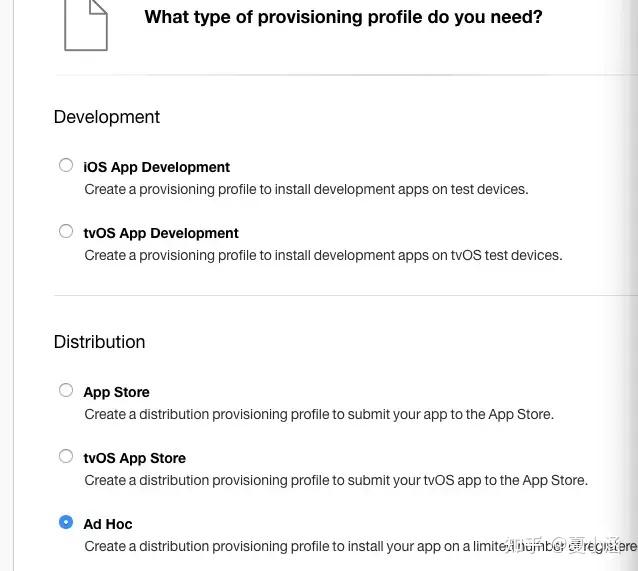Viewport: 638px width, 571px height.
Task: Click the provisioning profile question title
Action: (x=343, y=17)
